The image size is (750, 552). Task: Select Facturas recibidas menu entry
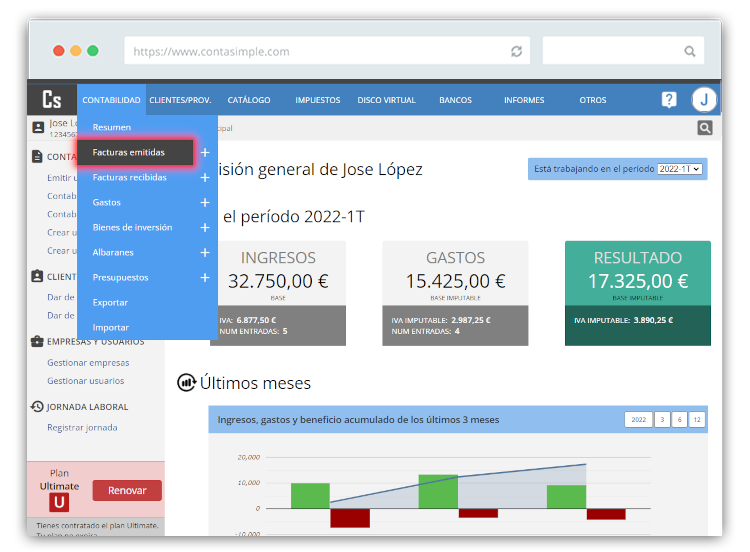click(x=130, y=177)
